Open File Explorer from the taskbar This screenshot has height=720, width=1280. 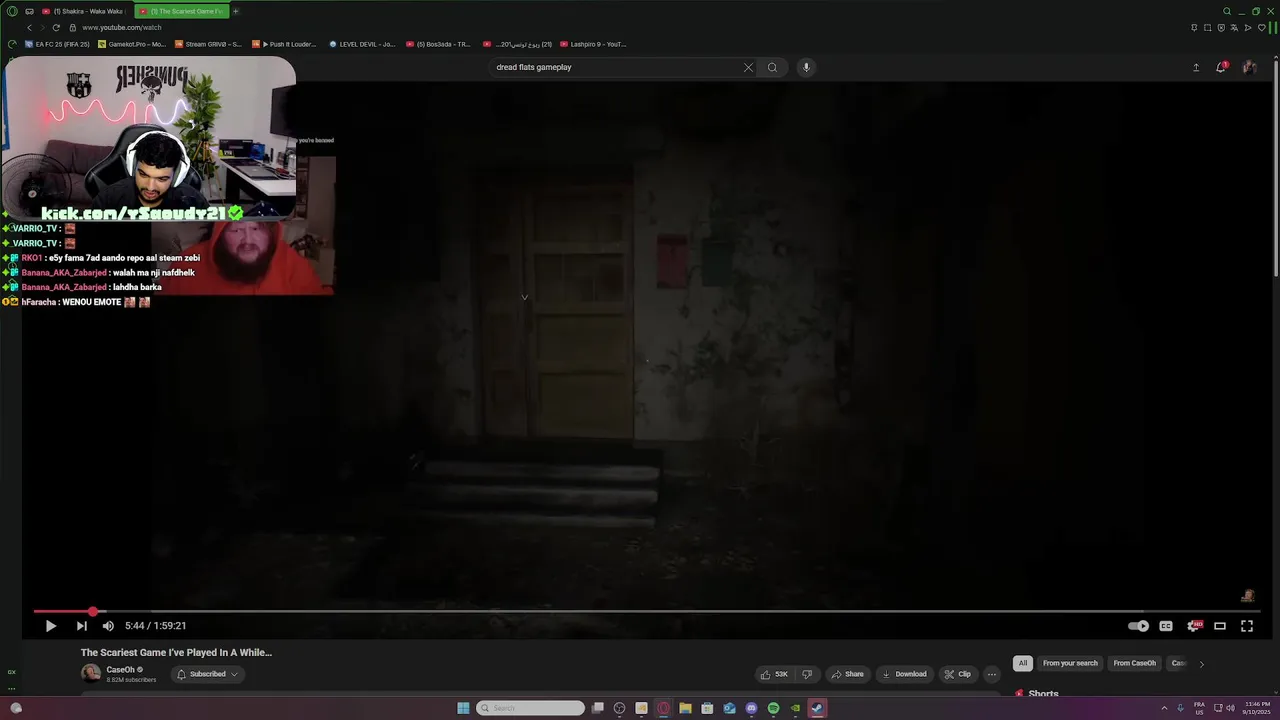point(685,708)
